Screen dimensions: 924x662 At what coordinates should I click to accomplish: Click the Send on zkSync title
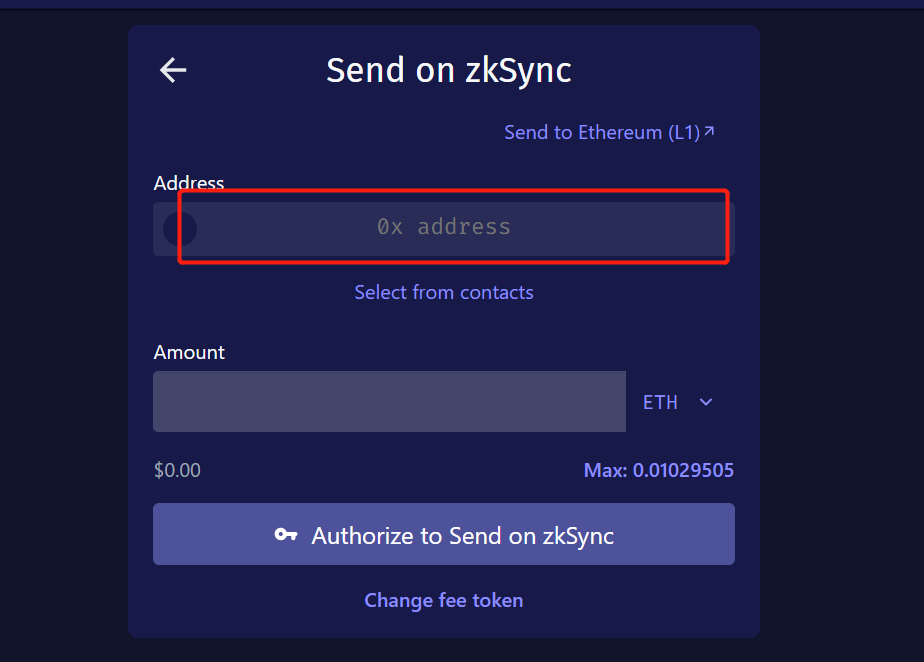449,71
